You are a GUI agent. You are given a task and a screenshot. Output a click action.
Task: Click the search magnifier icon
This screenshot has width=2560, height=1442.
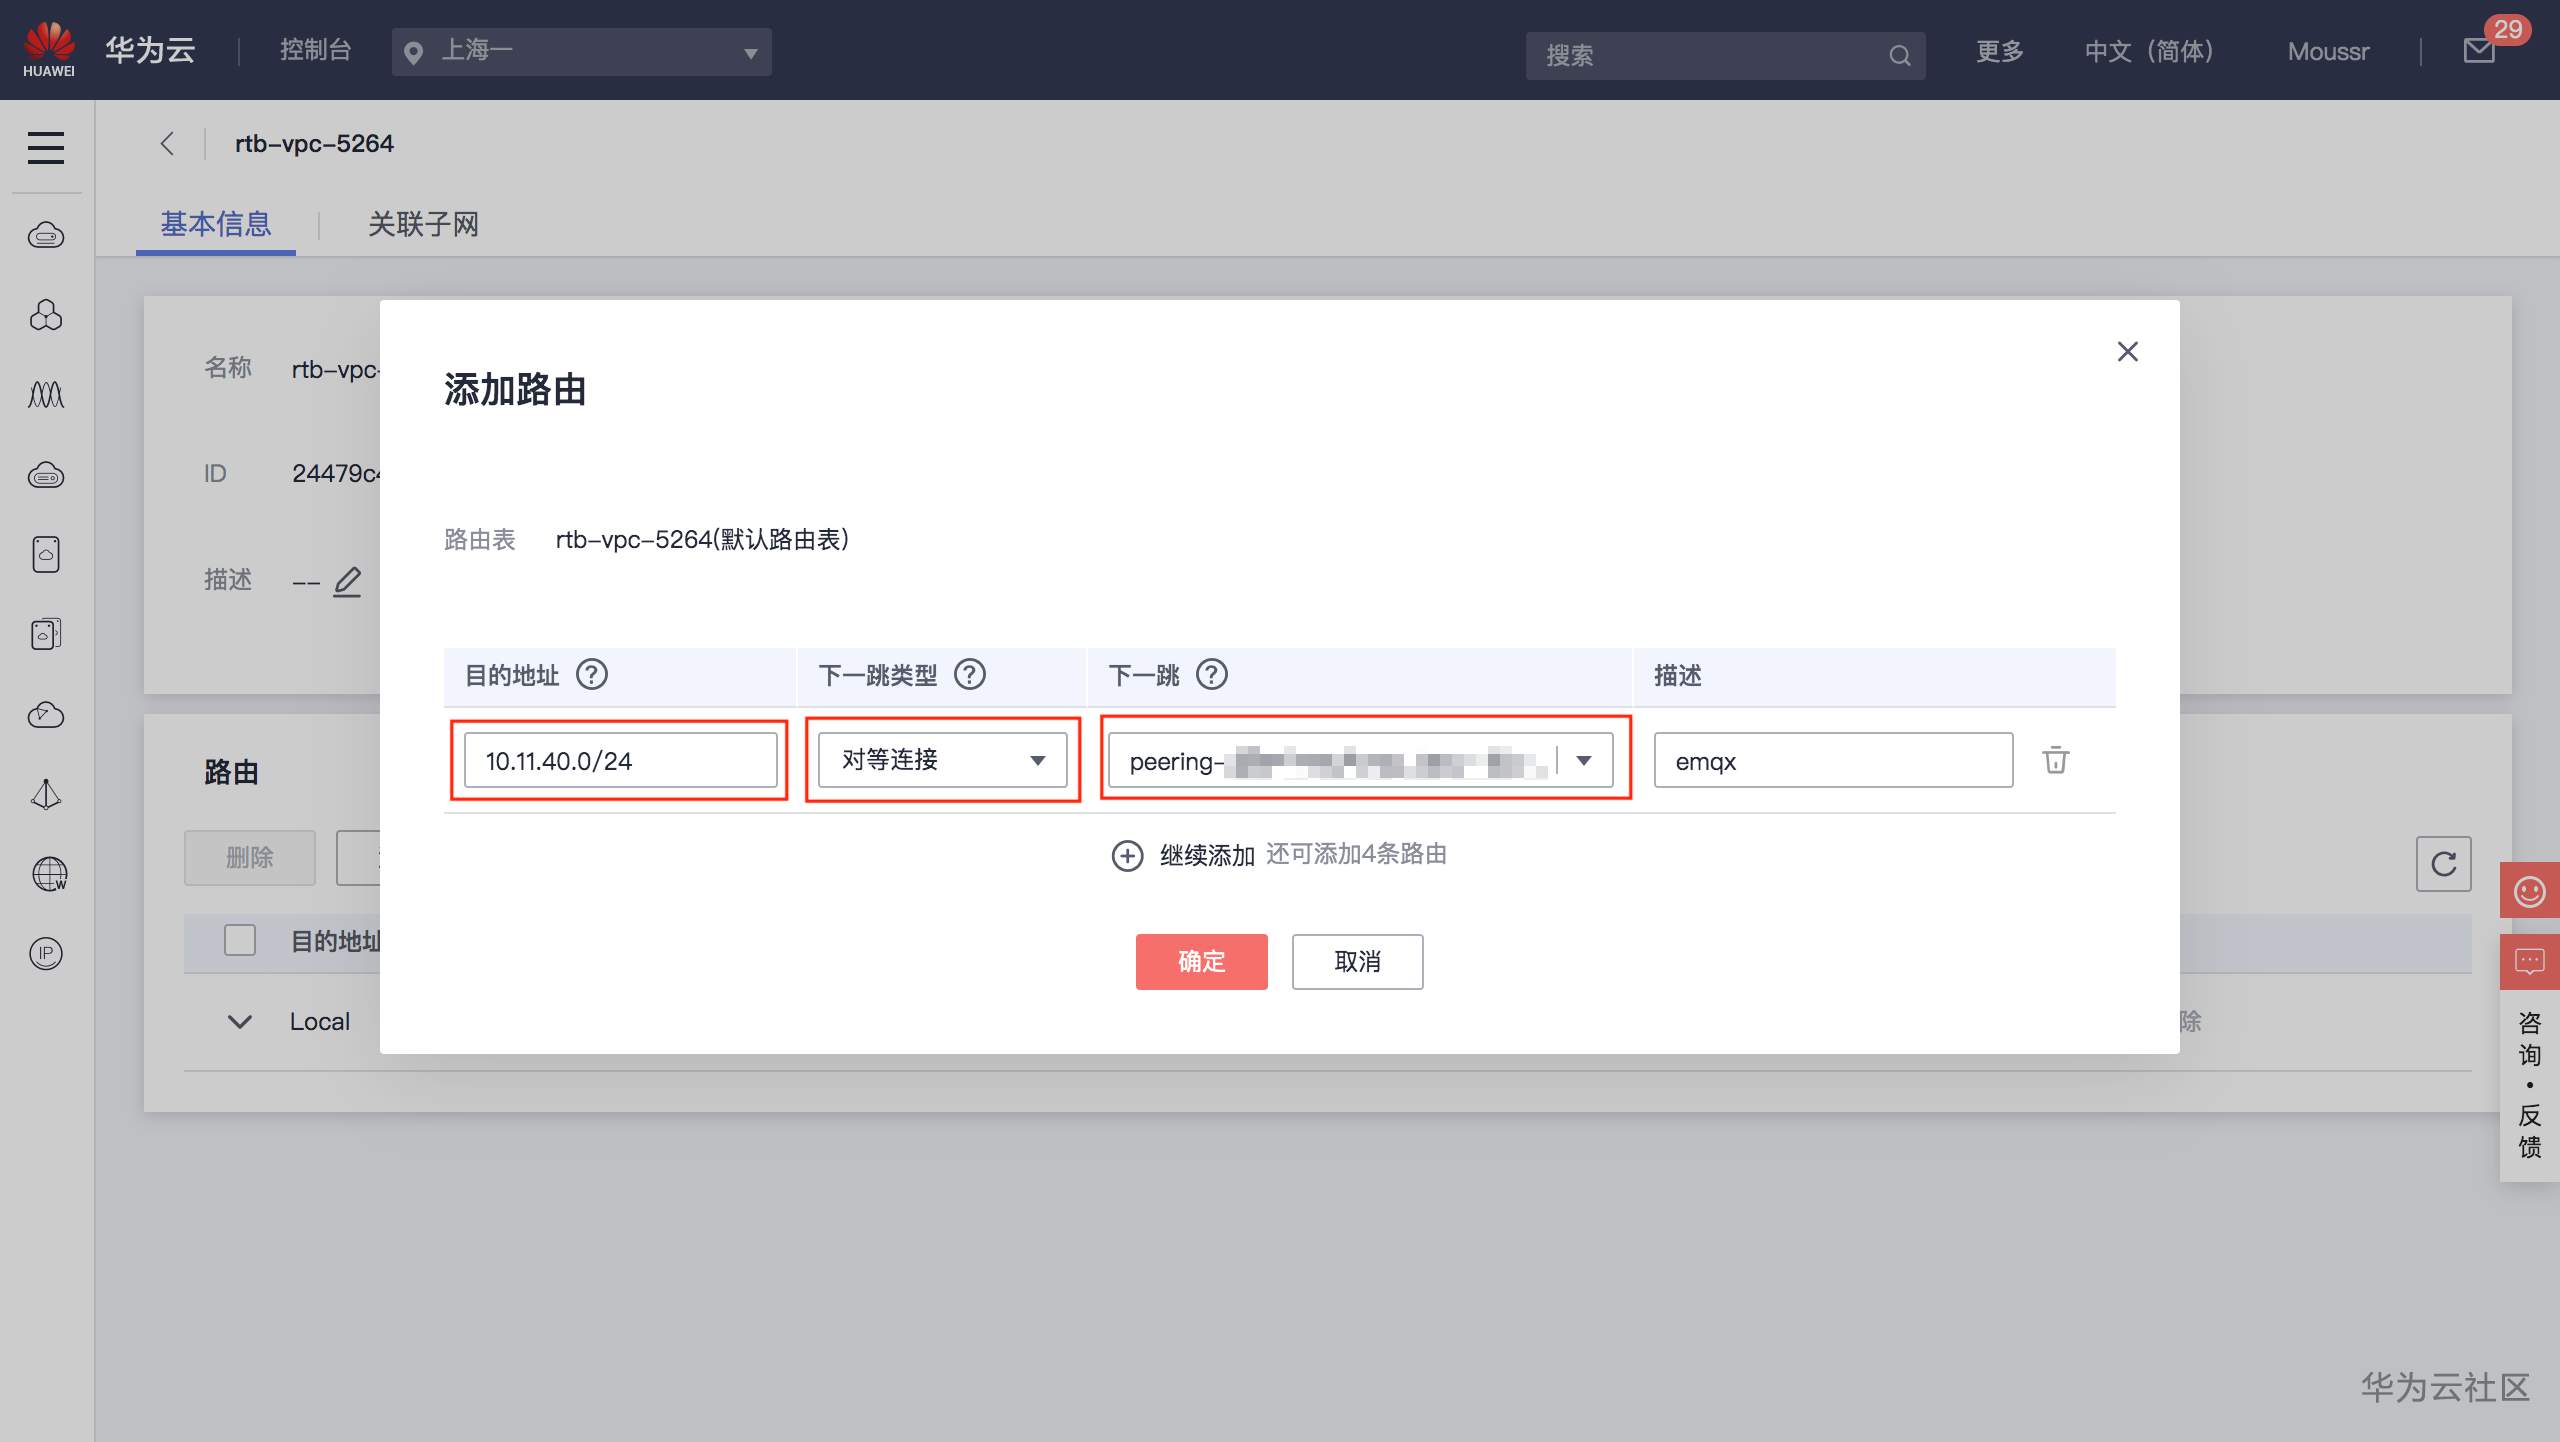(x=1899, y=56)
